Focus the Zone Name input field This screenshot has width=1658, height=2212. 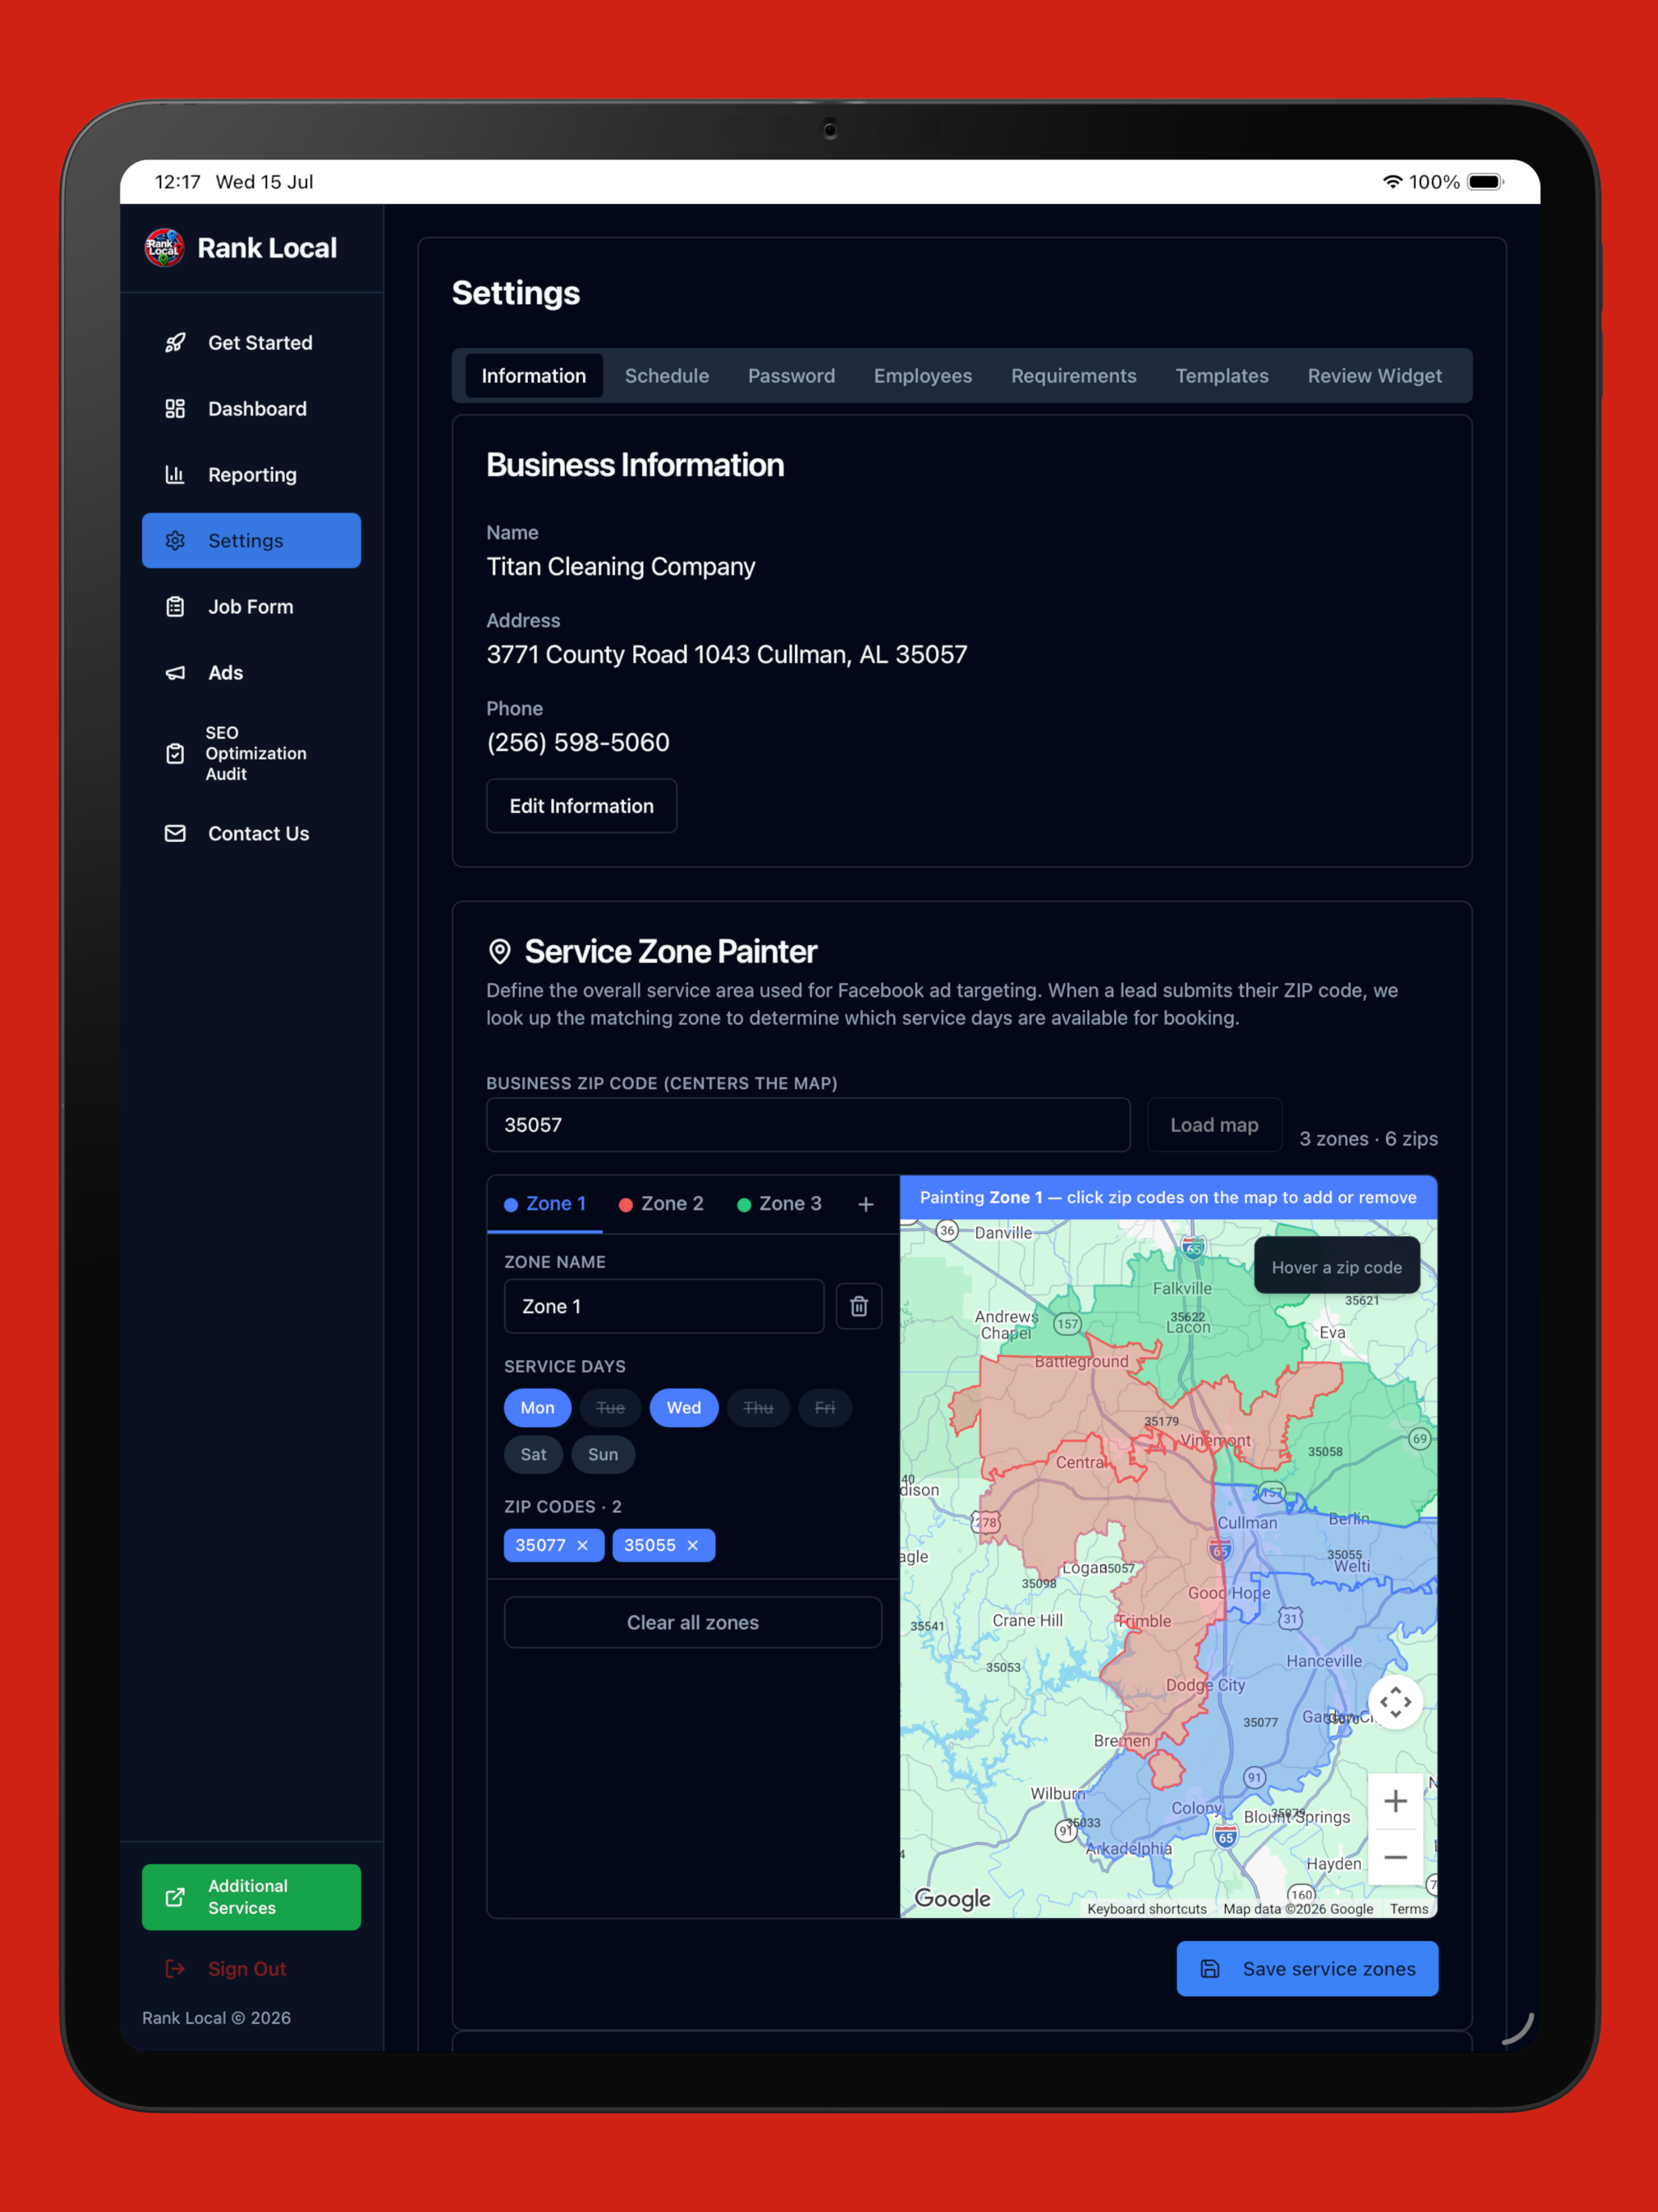pos(664,1306)
